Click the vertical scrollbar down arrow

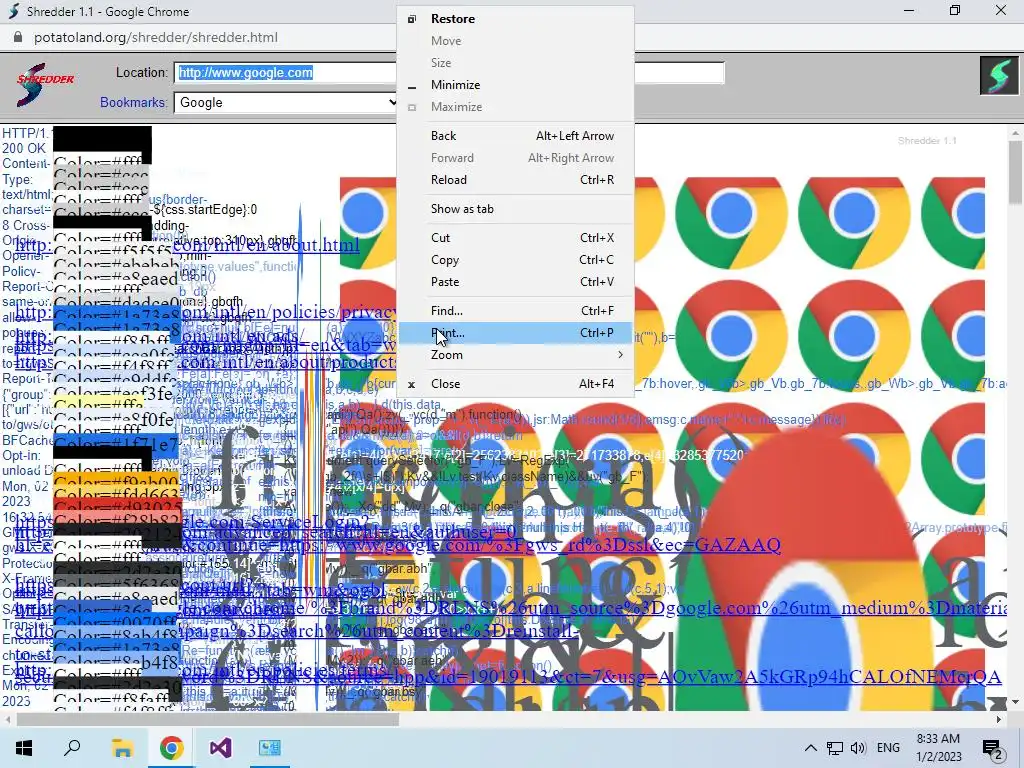coord(1015,702)
